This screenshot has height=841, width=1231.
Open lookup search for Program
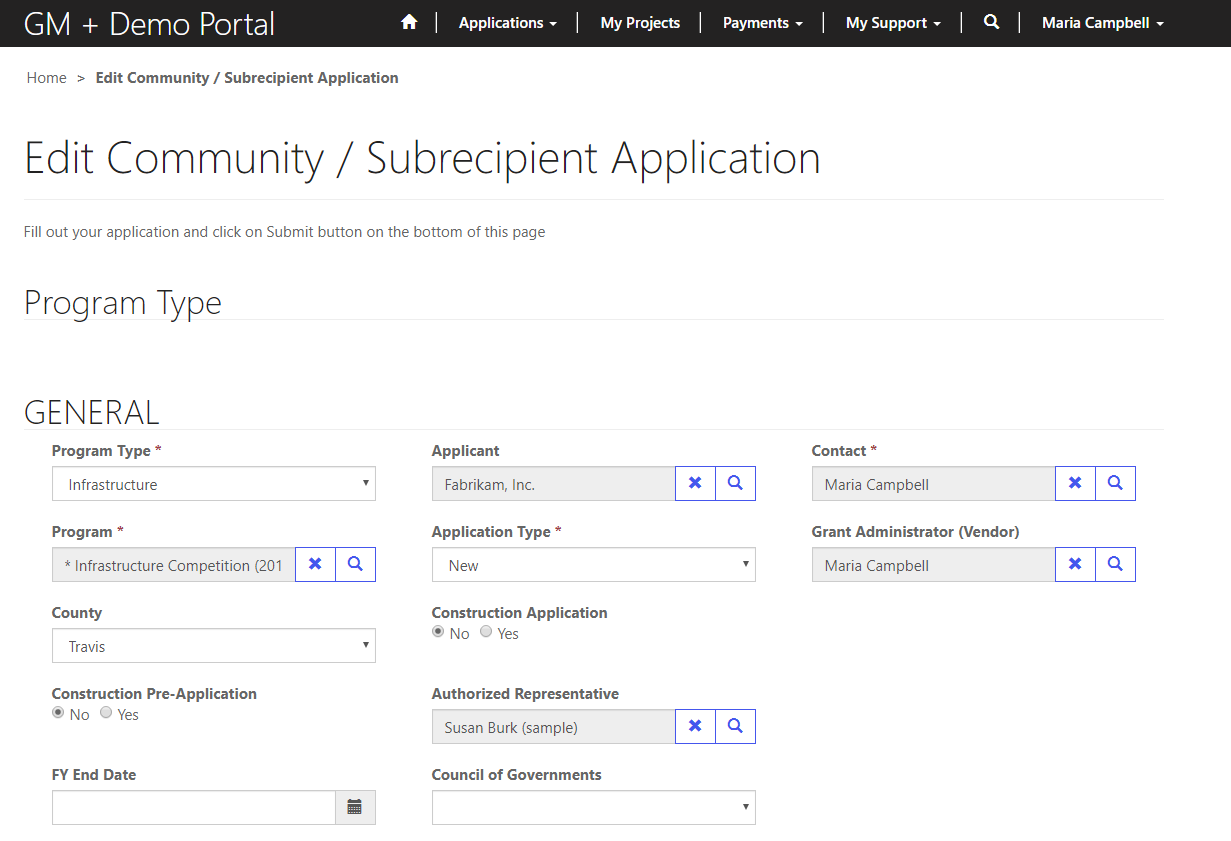(355, 564)
